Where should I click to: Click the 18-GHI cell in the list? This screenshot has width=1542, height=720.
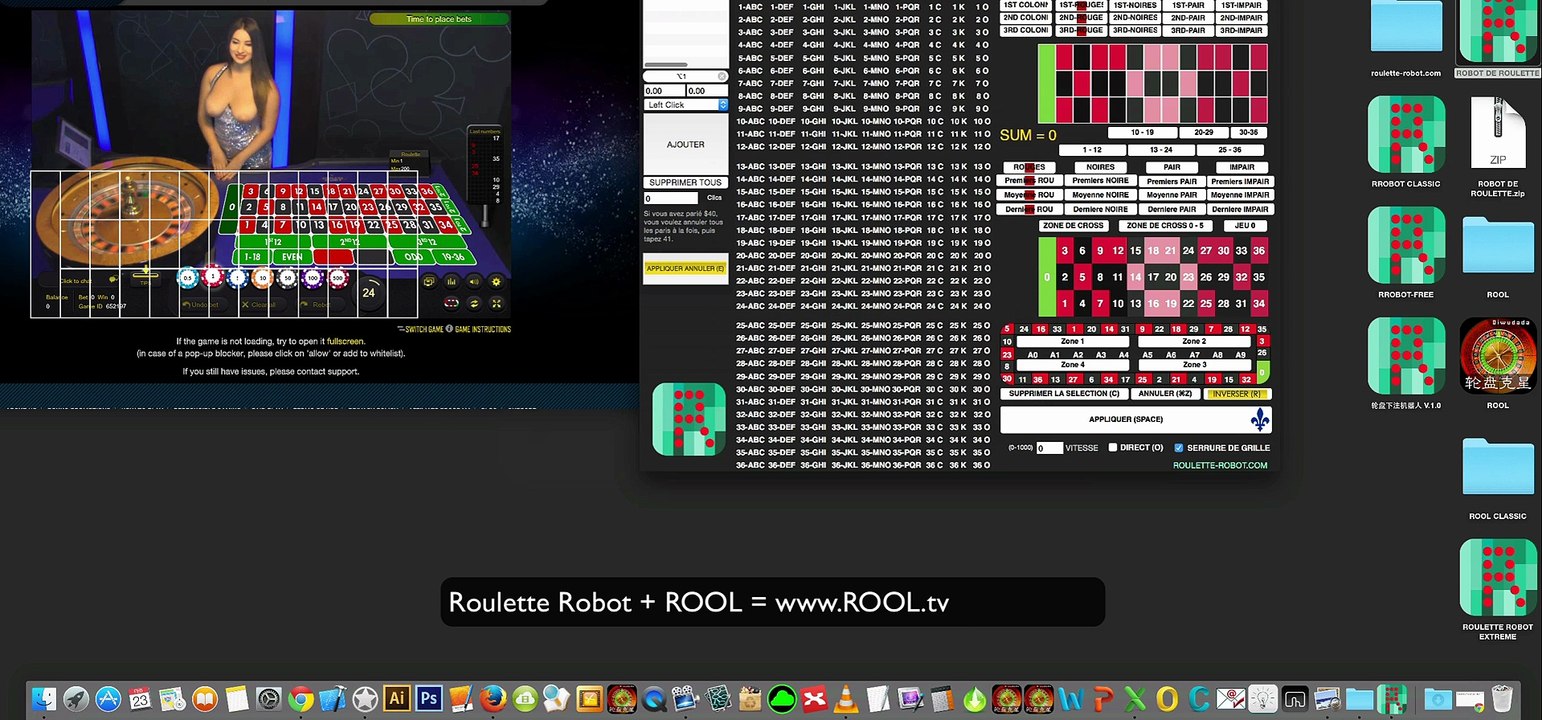coord(813,230)
